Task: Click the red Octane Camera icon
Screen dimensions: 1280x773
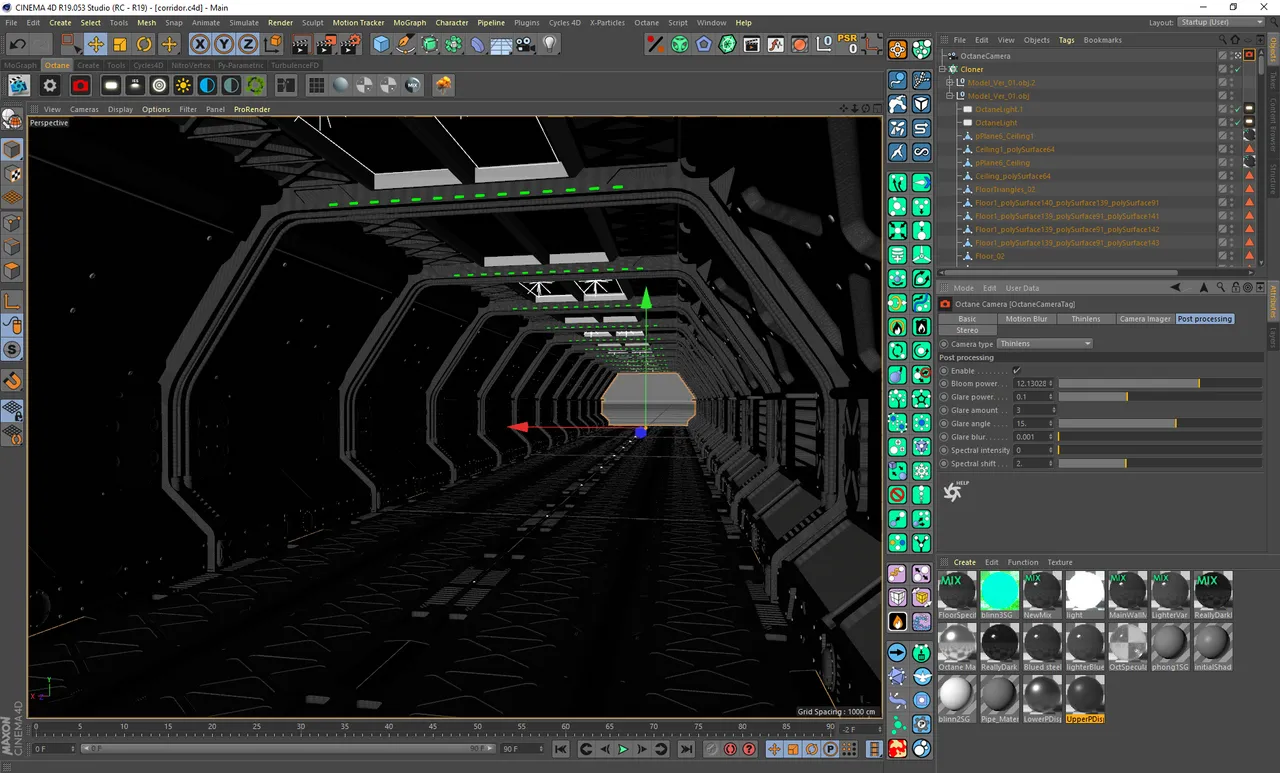Action: pos(81,86)
